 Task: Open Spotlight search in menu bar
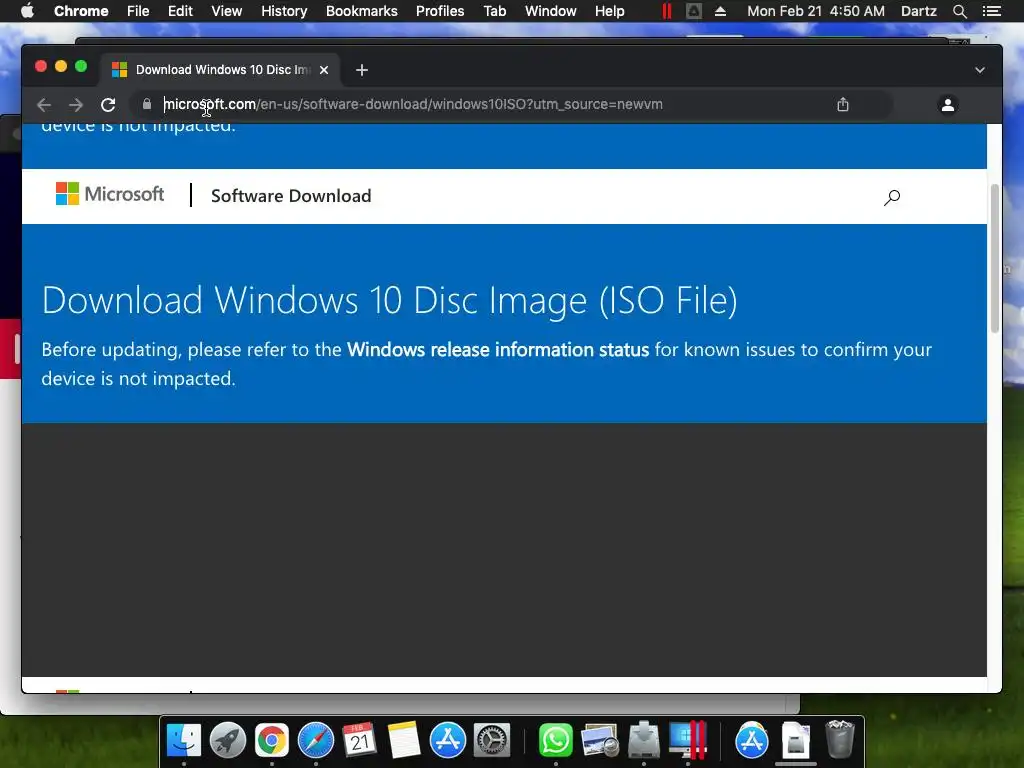point(959,11)
